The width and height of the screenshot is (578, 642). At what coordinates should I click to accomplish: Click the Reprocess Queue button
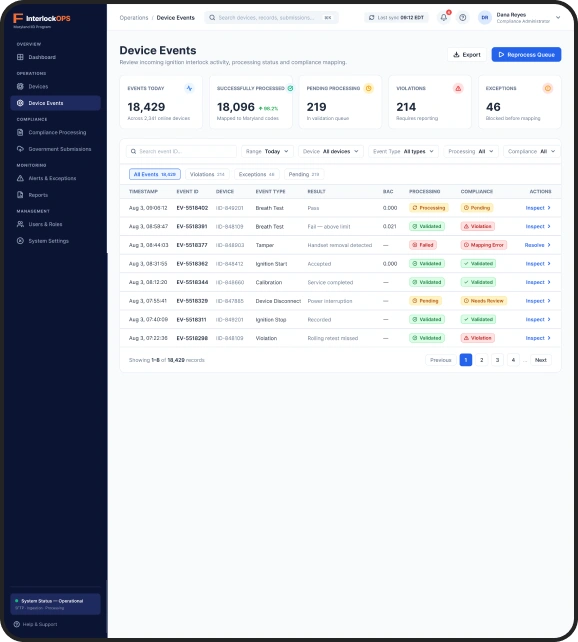pos(526,54)
